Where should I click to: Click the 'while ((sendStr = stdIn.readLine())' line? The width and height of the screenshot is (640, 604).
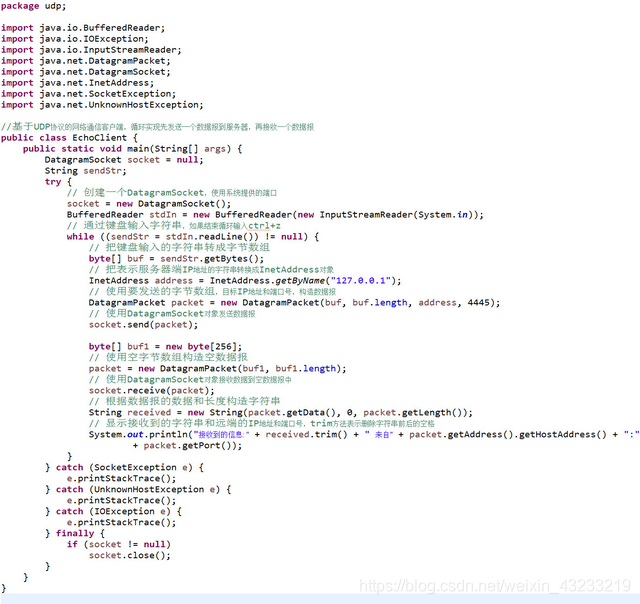coord(193,237)
